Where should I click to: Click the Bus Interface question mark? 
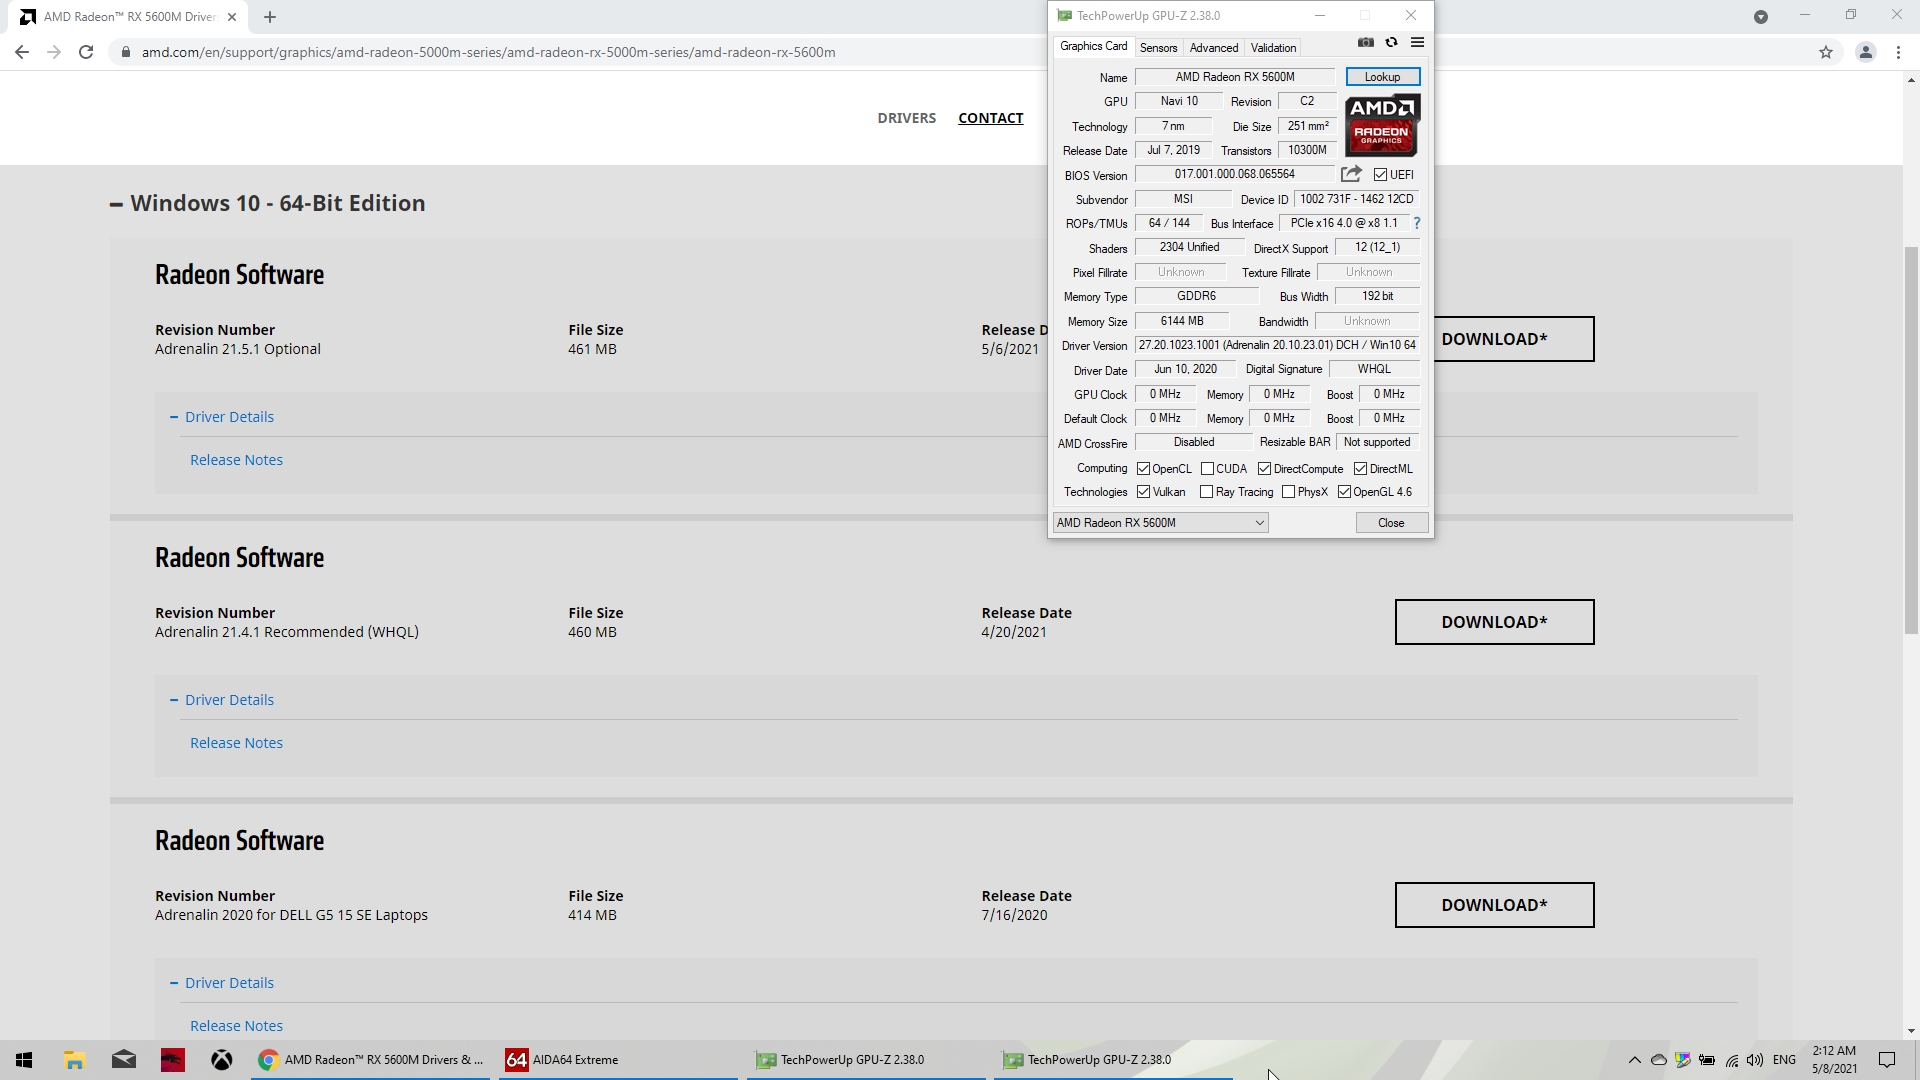point(1417,223)
